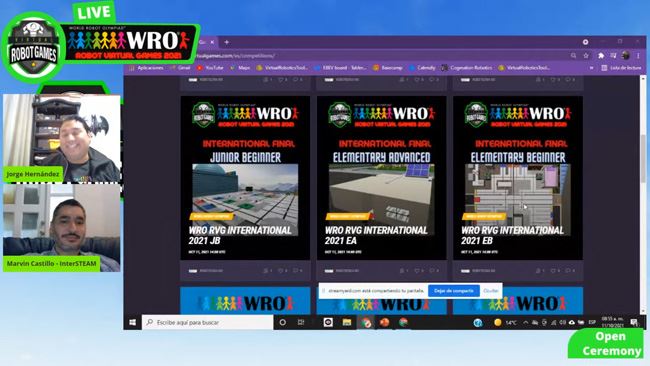Open the Cortana circle icon
This screenshot has height=366, width=650.
[x=283, y=322]
